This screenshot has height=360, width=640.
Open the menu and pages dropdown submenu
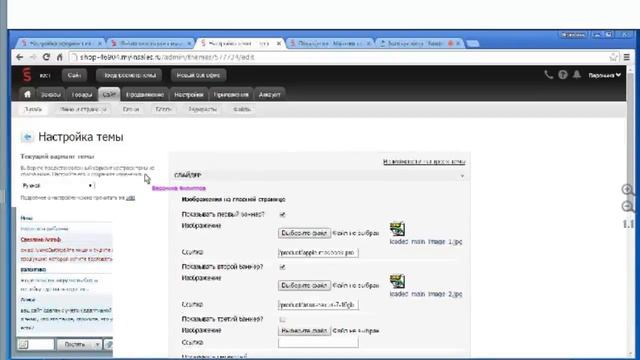coord(83,109)
